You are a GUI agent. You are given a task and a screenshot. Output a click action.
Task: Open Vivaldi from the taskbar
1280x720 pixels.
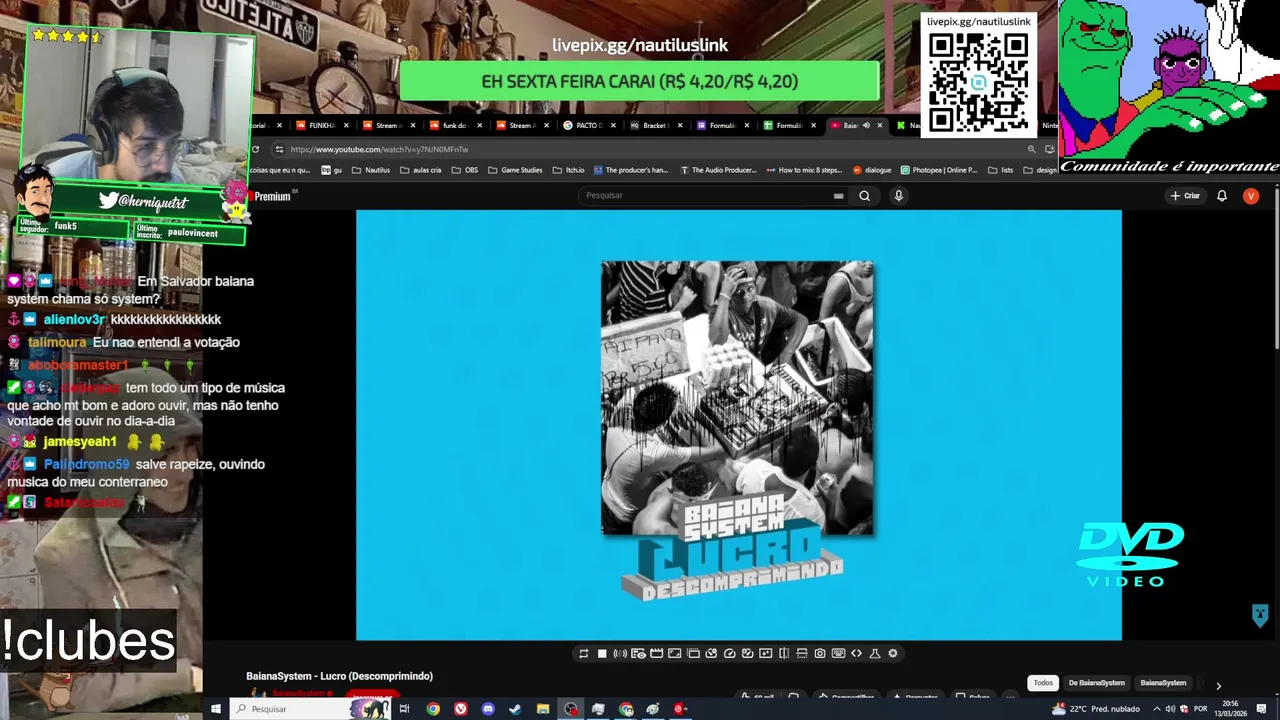(460, 709)
